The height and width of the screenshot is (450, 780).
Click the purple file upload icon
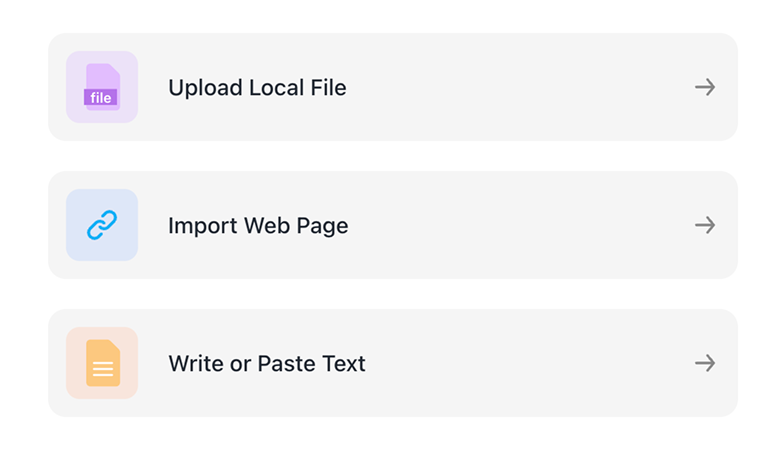click(102, 87)
